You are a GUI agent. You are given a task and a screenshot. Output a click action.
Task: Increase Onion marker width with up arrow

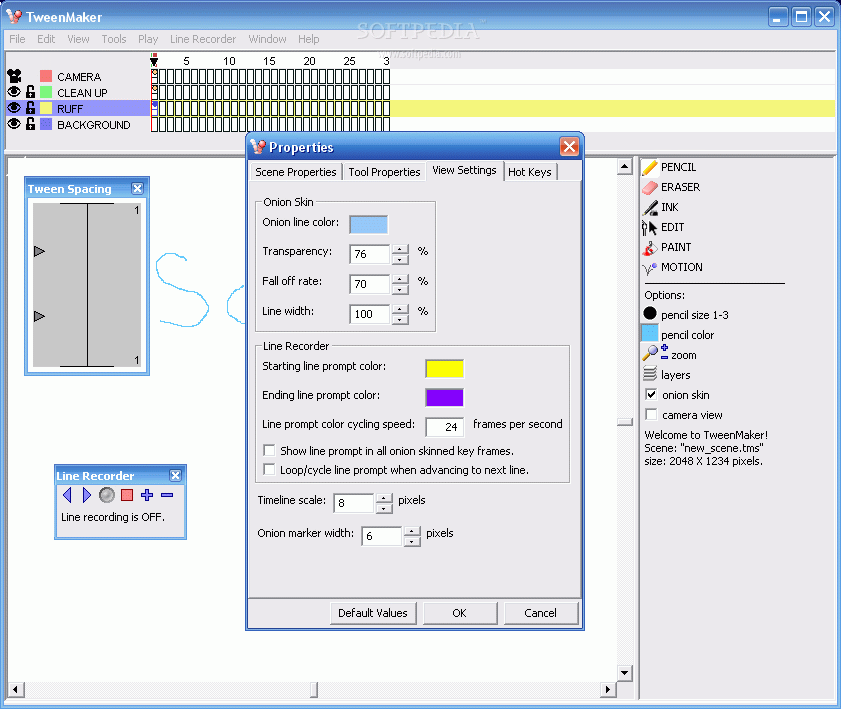click(412, 531)
